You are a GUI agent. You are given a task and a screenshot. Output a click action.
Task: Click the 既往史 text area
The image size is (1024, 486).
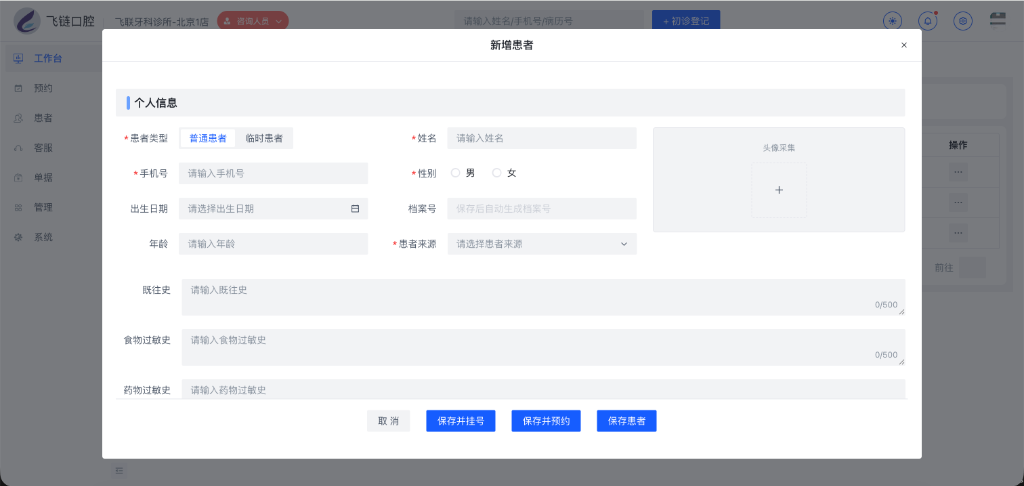click(x=543, y=297)
